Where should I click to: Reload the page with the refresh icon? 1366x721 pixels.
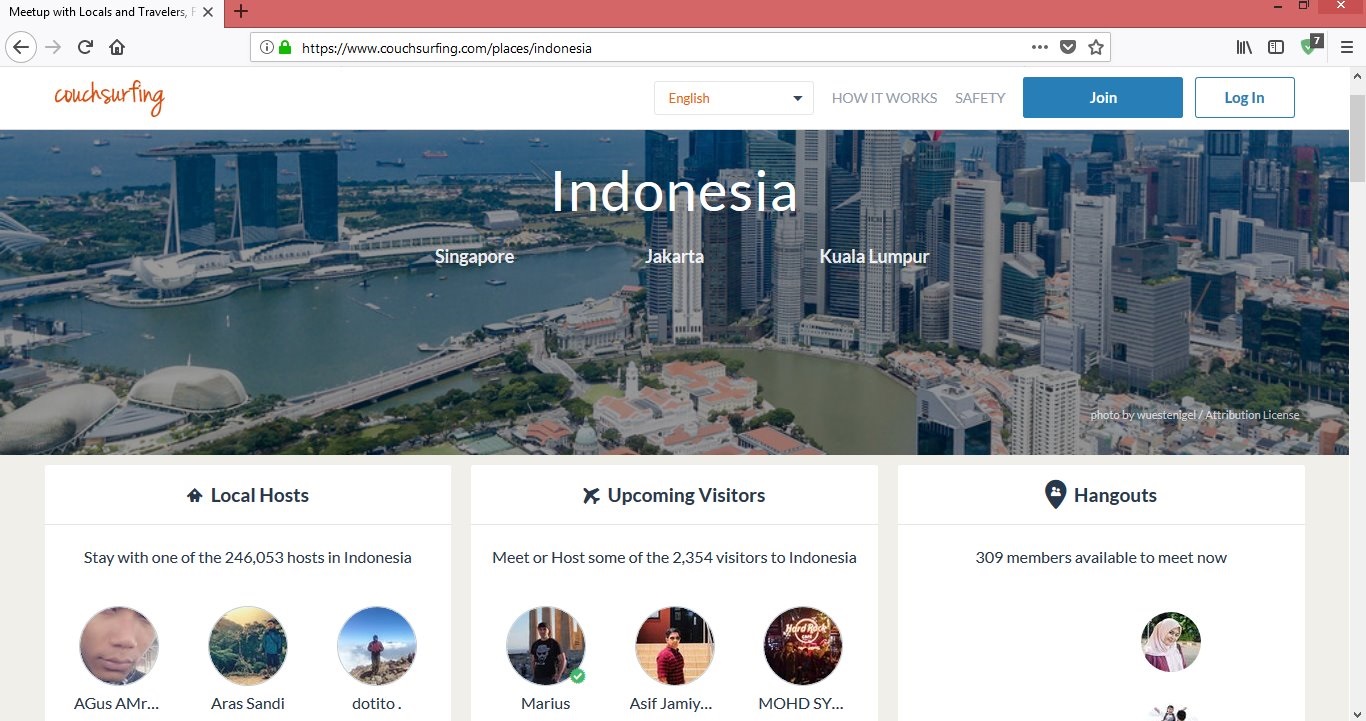(86, 47)
